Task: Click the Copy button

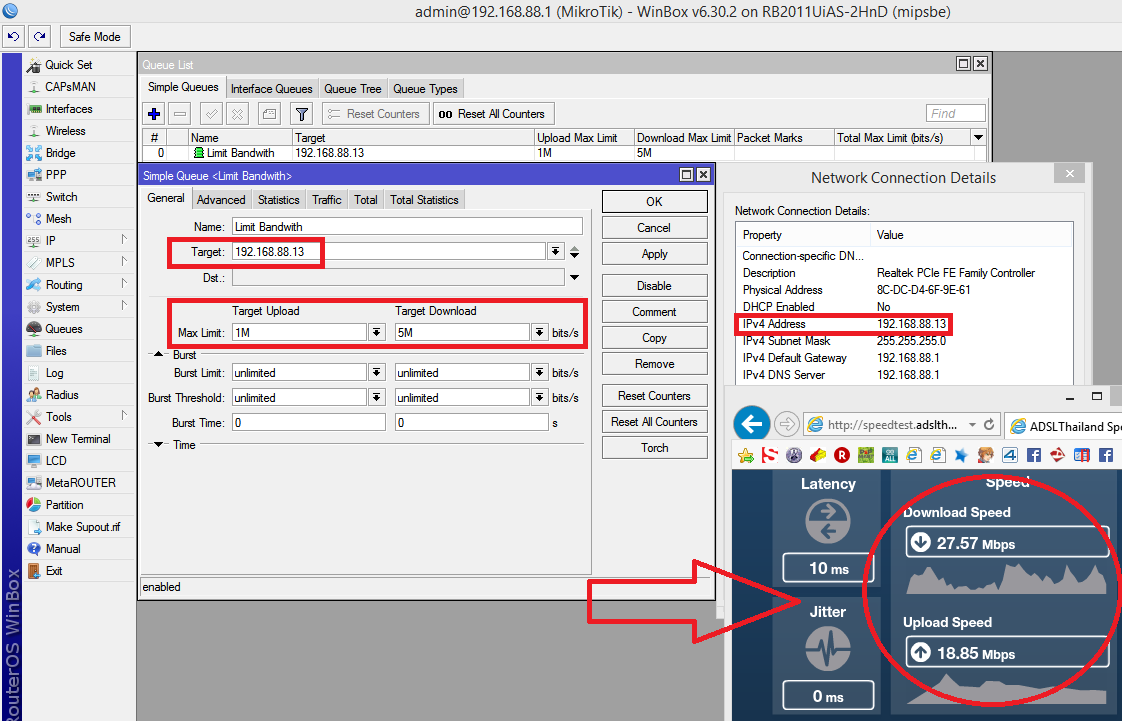Action: coord(654,338)
